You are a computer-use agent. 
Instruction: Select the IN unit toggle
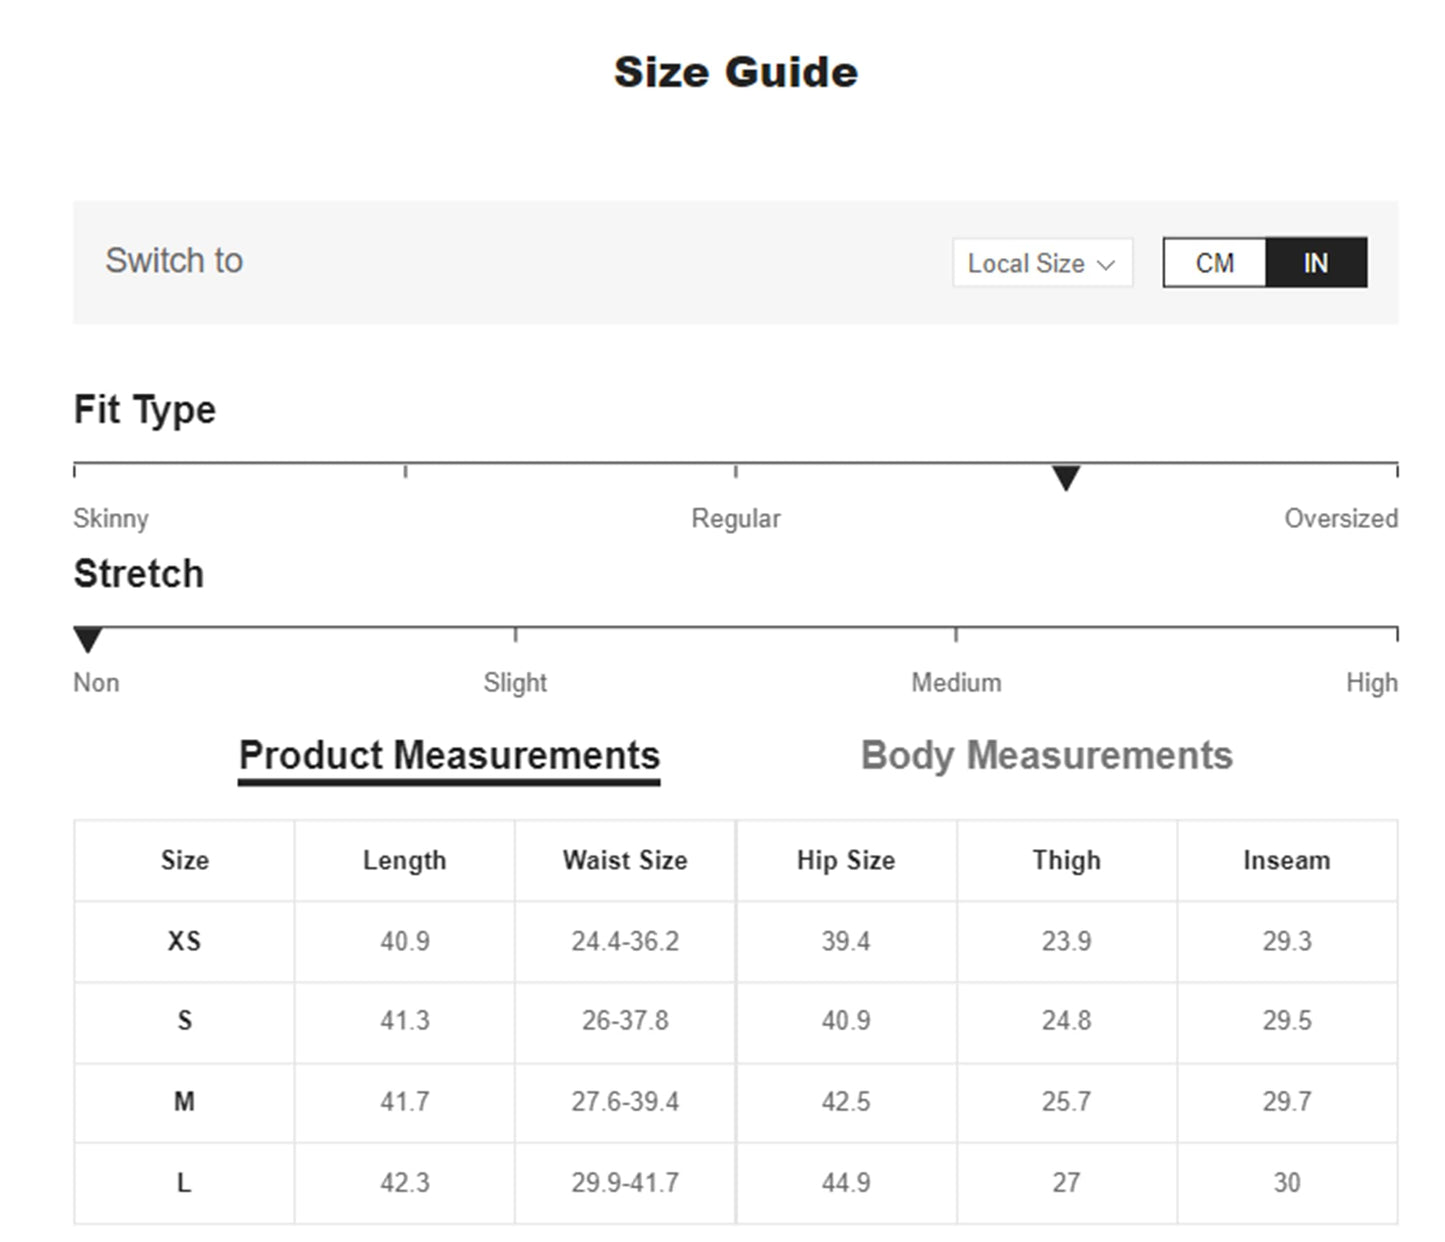[1315, 263]
